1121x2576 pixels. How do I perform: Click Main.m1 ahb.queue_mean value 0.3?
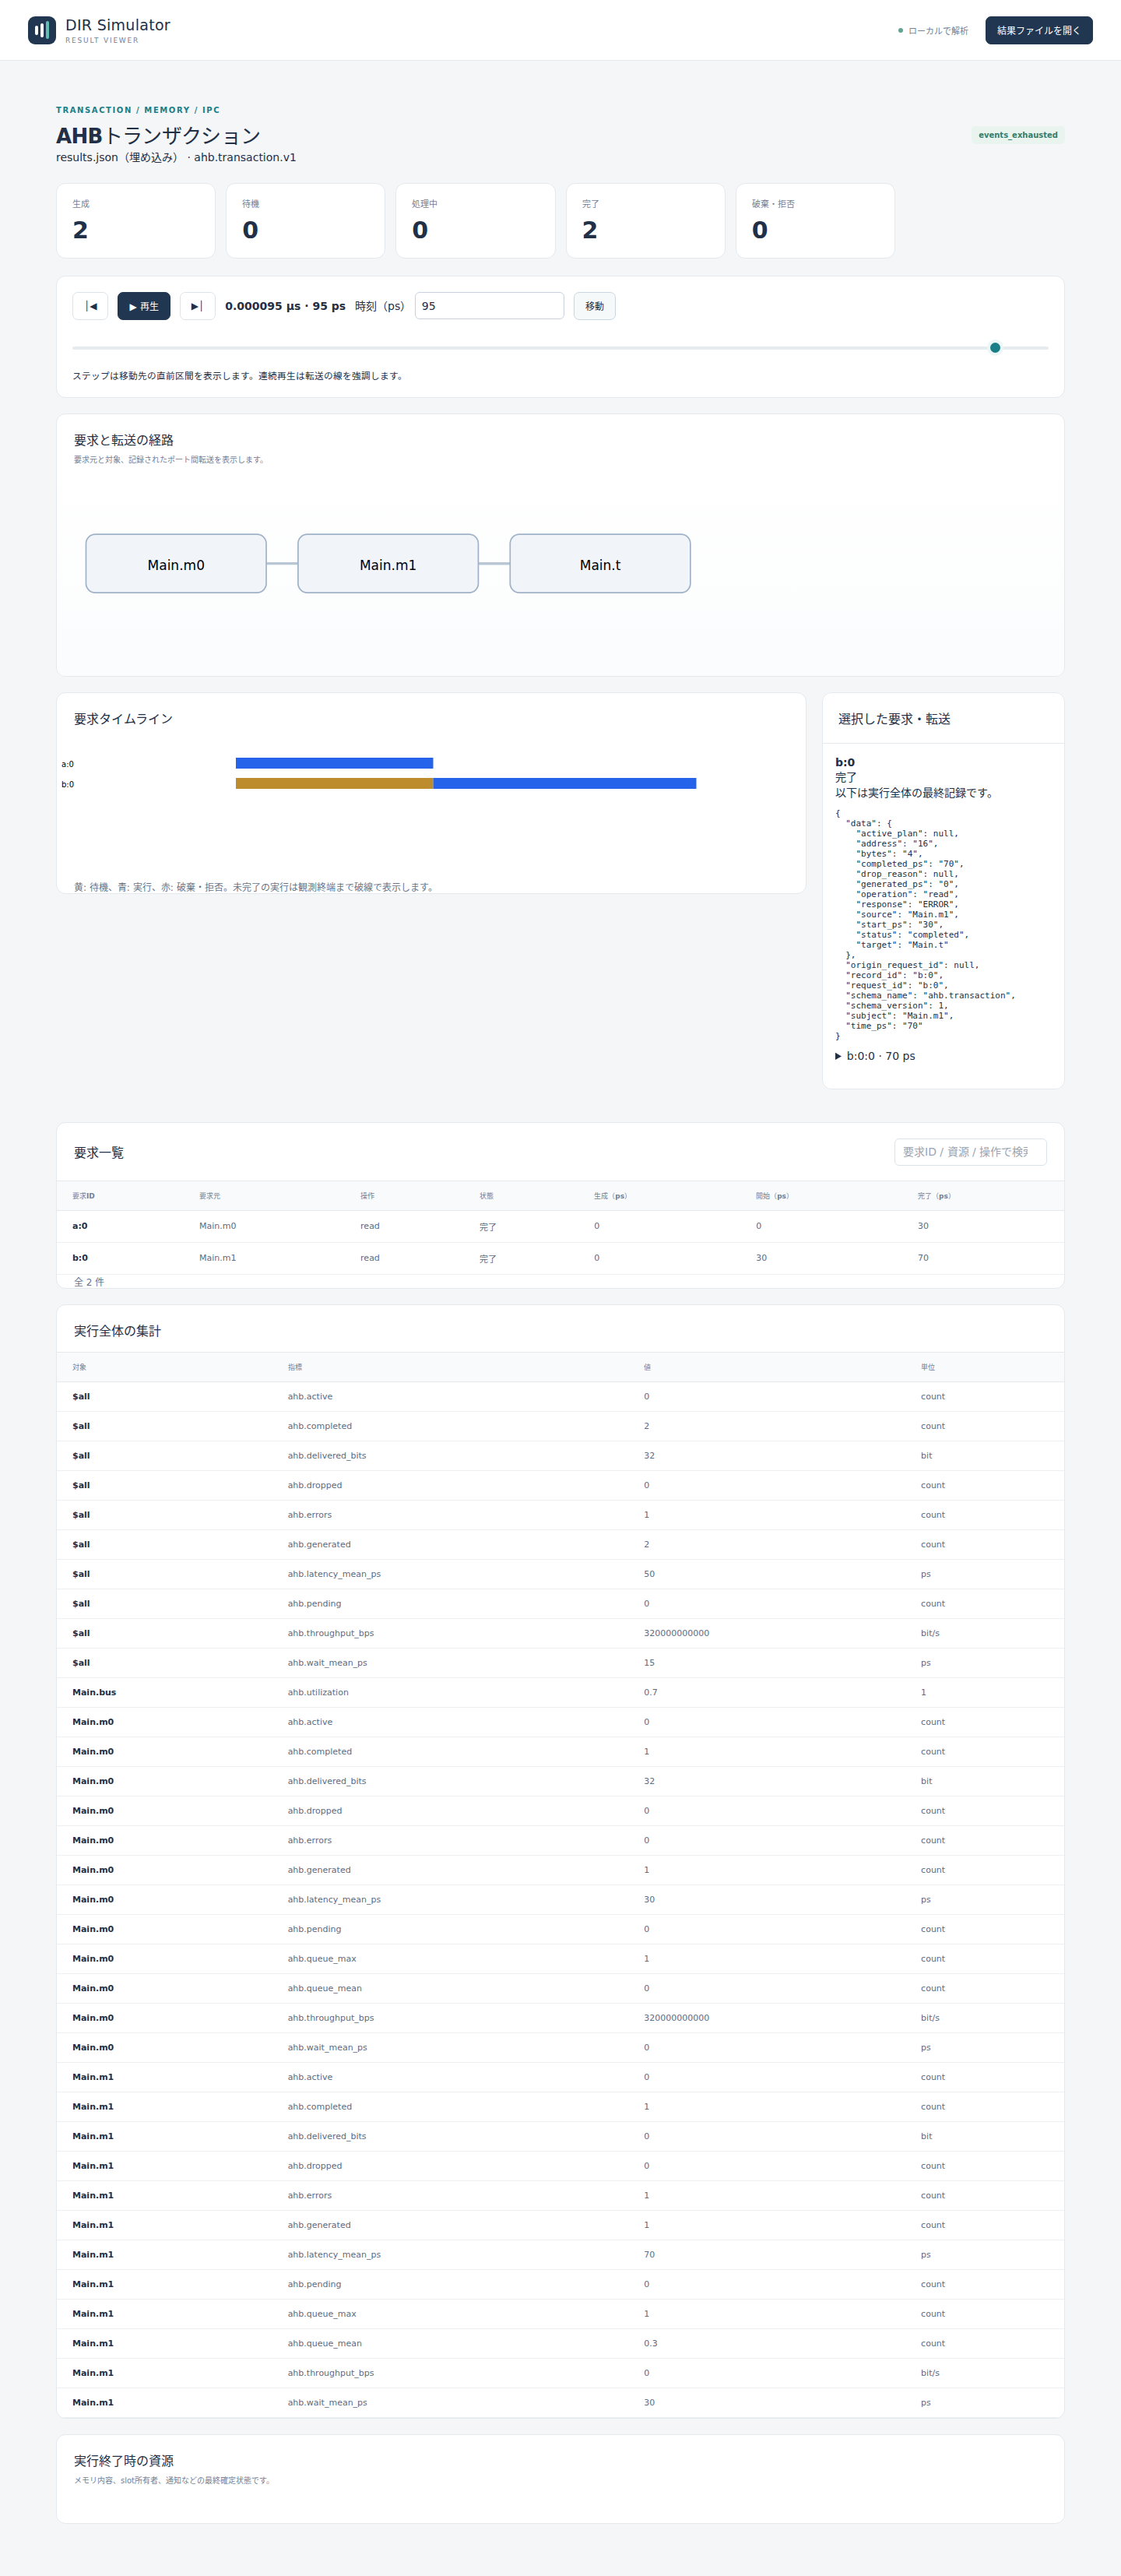(x=650, y=2343)
